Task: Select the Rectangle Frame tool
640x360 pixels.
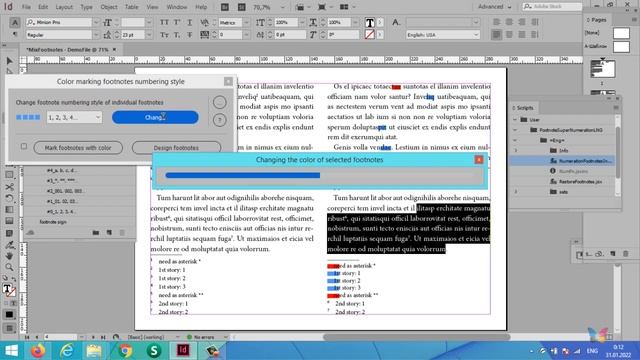Action: tap(9, 175)
